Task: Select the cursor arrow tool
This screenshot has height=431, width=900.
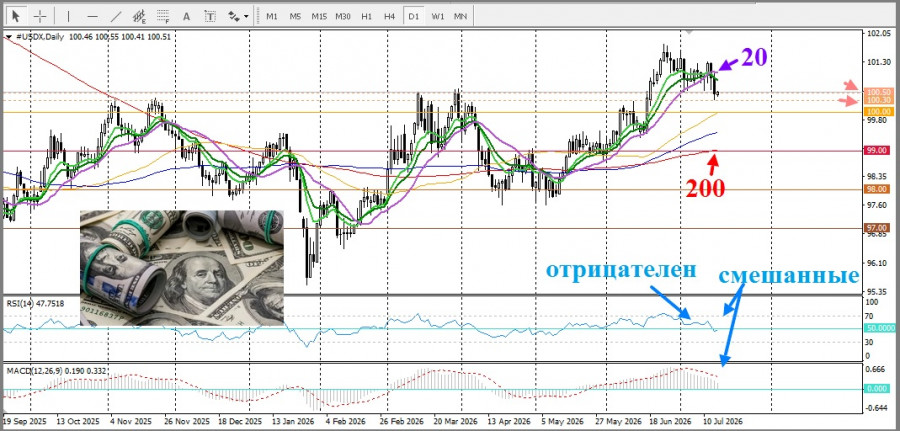Action: click(16, 16)
